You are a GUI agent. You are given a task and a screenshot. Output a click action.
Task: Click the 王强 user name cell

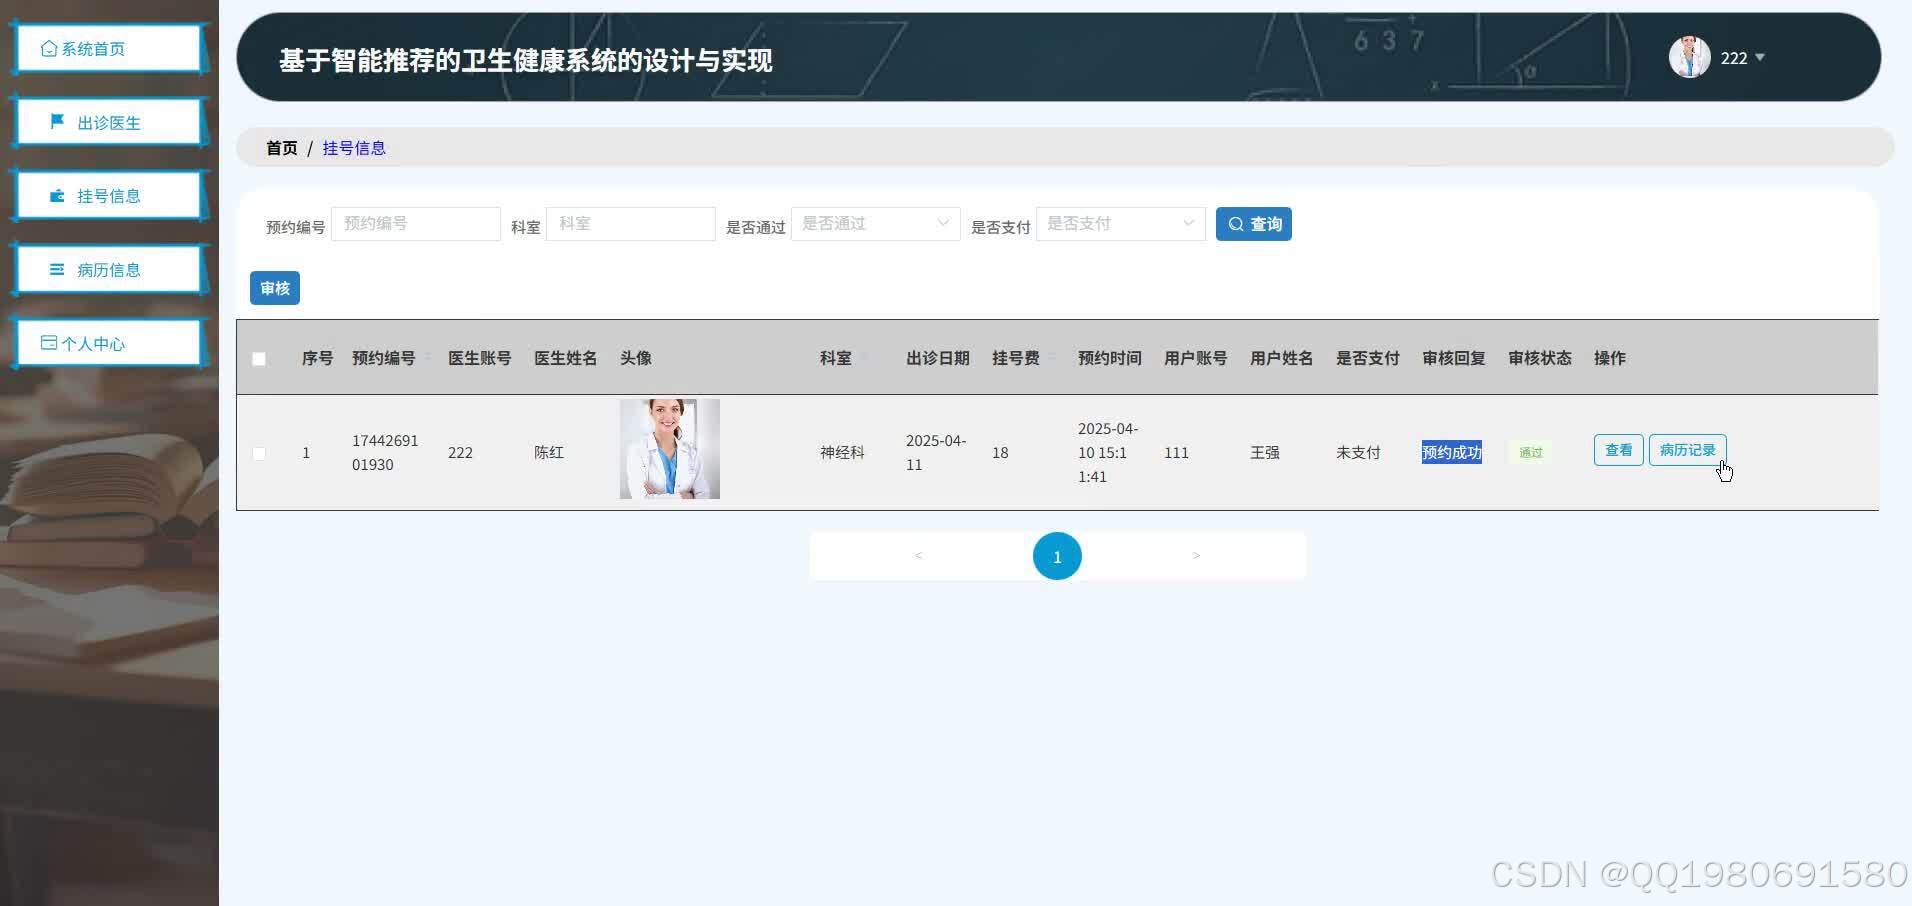pos(1265,452)
